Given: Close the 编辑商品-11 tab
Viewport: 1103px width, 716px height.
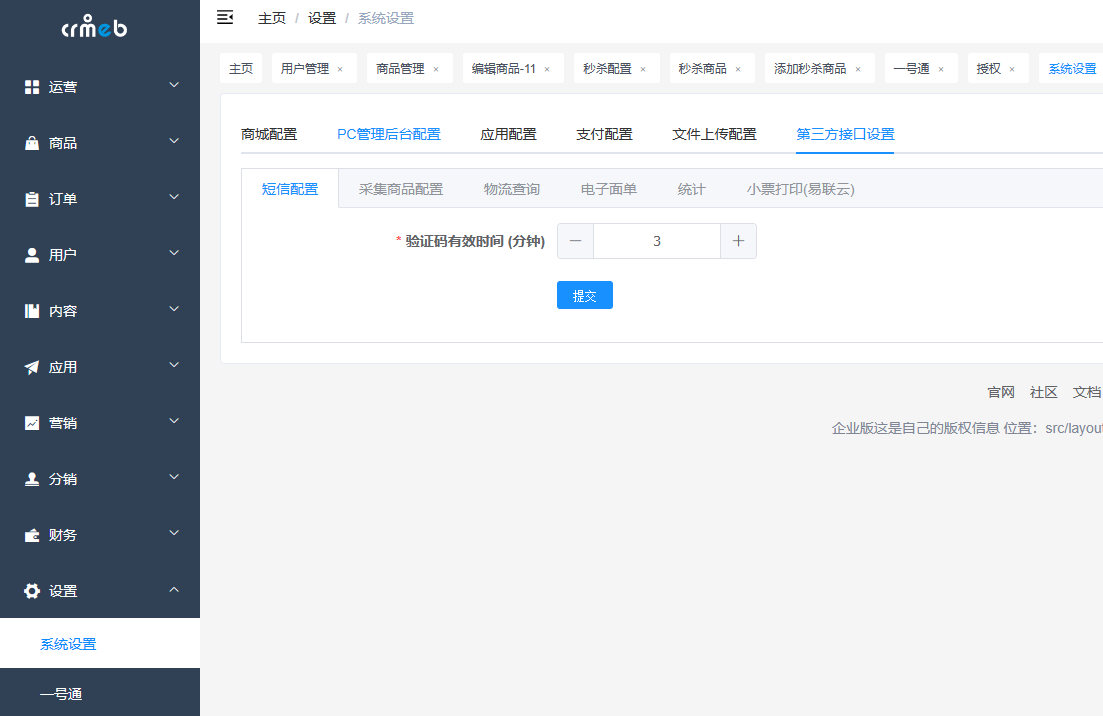Looking at the screenshot, I should pyautogui.click(x=547, y=69).
